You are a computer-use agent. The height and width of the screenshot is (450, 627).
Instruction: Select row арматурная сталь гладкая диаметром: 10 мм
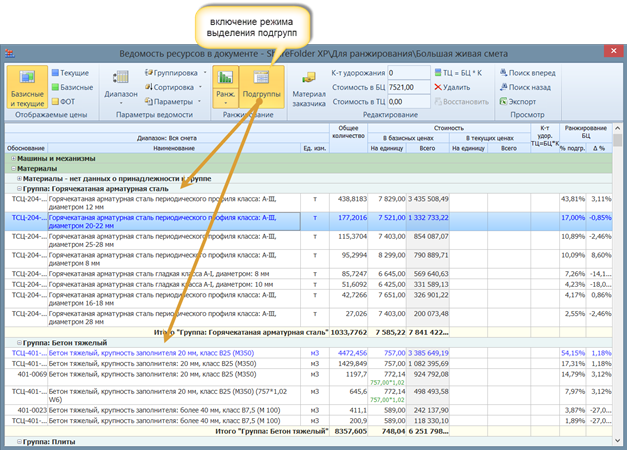coord(308,284)
